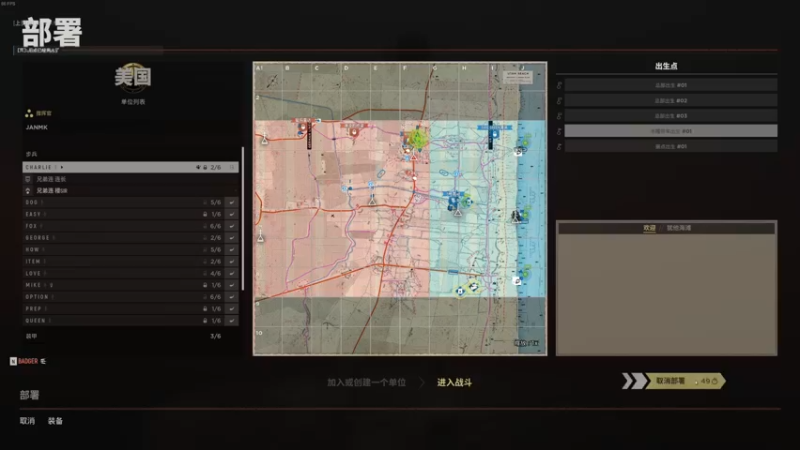Click the highlighted #01 spawn point row
800x450 pixels.
[670, 131]
